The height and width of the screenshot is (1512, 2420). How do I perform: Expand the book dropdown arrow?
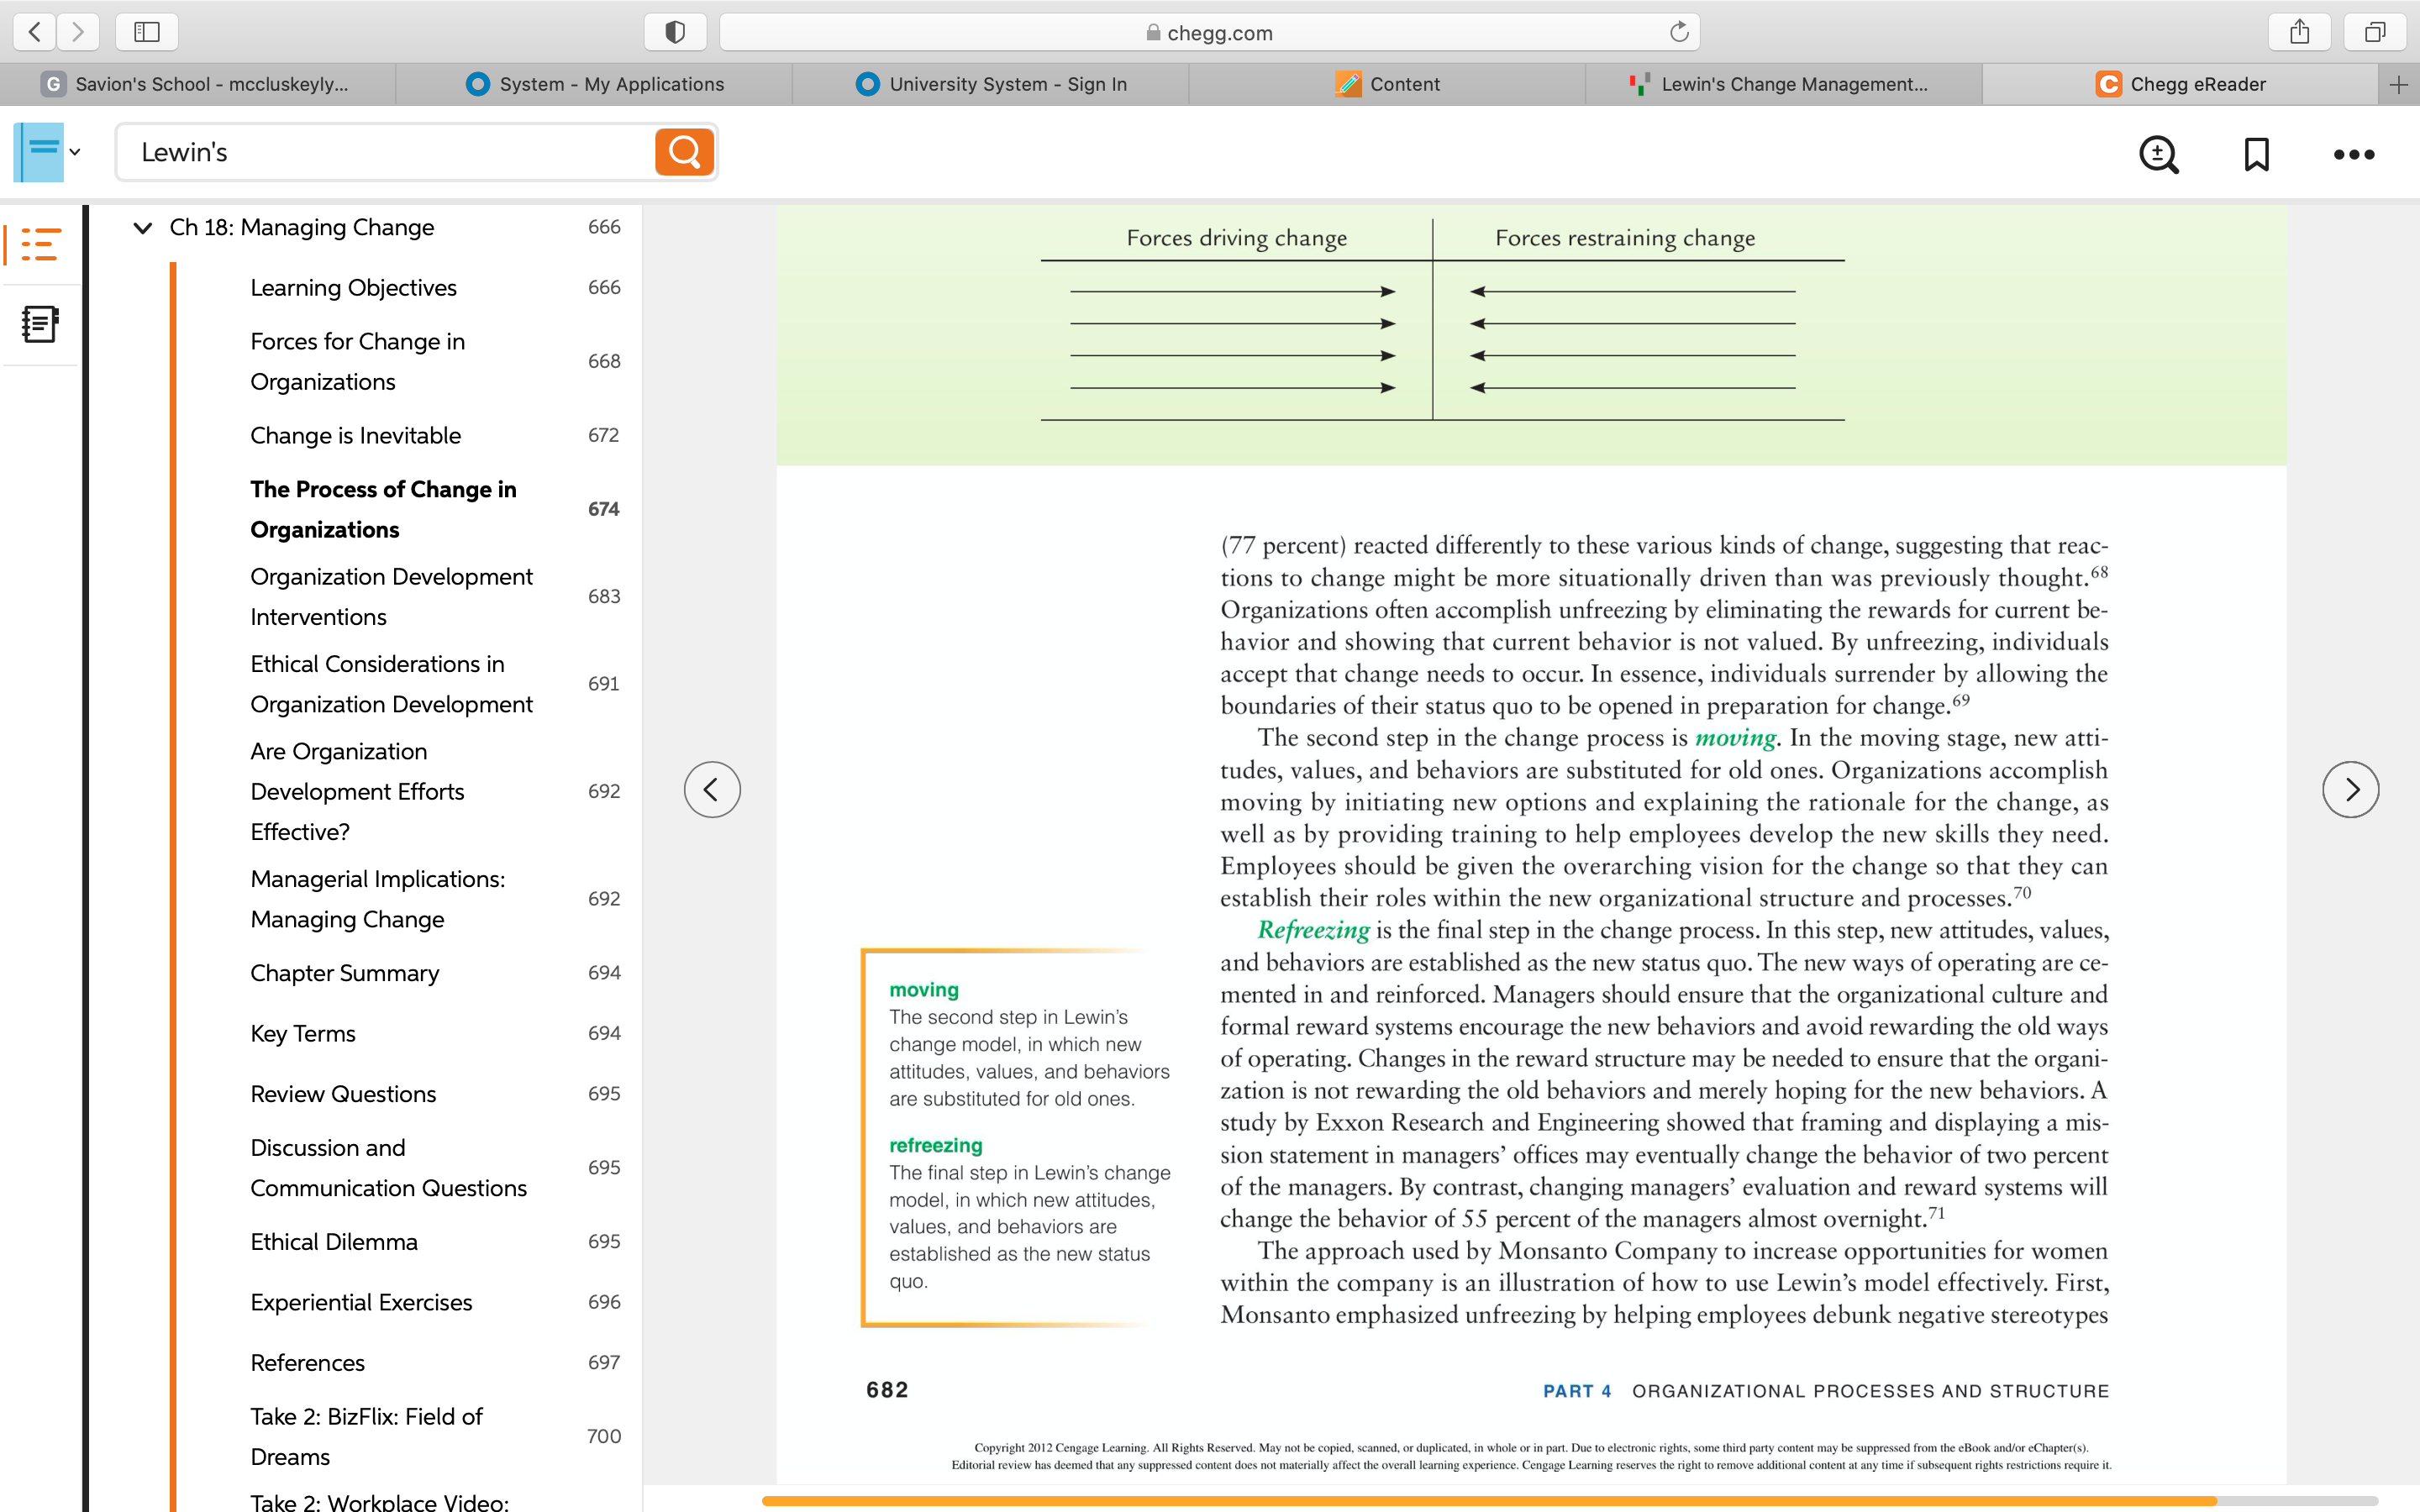(x=75, y=152)
